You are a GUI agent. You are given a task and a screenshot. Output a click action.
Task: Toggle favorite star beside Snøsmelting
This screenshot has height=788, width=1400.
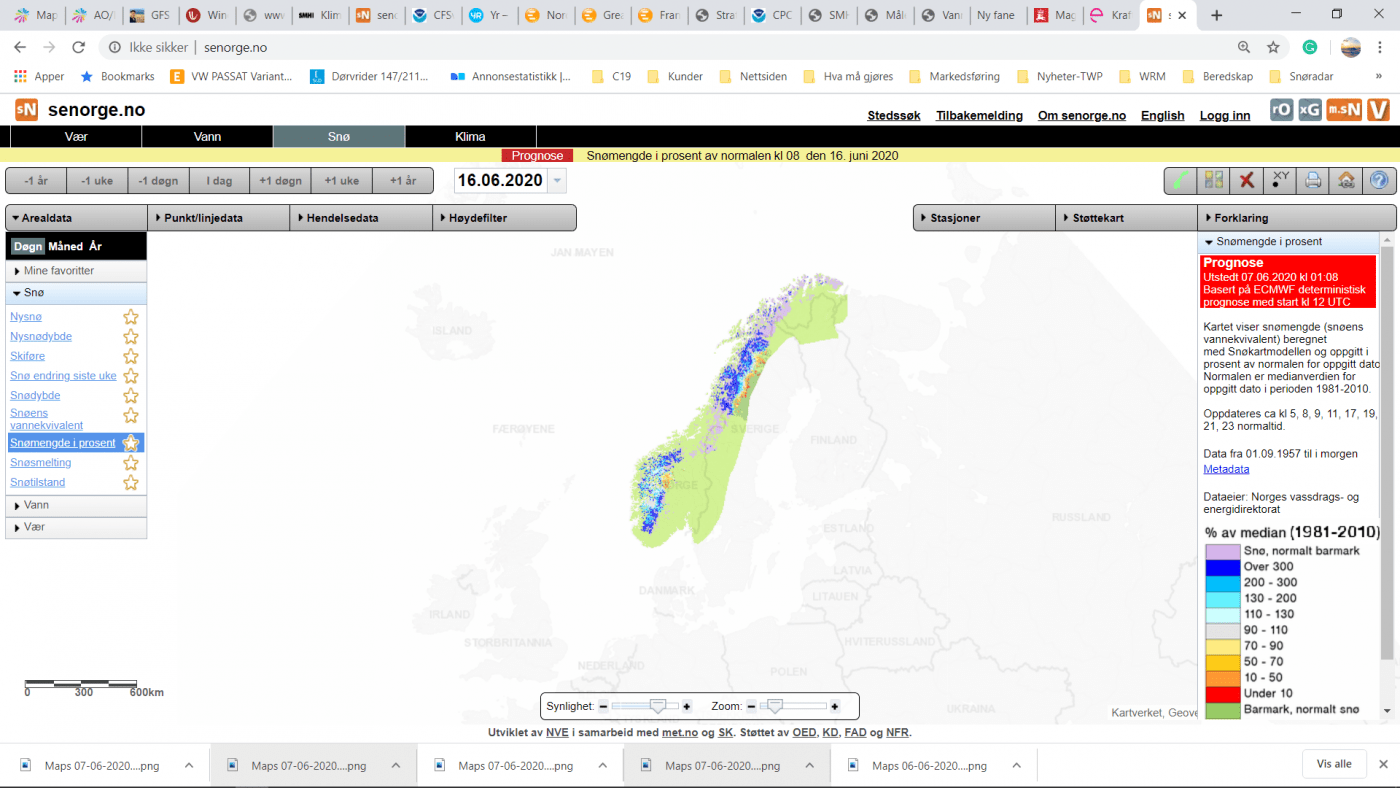tap(130, 463)
